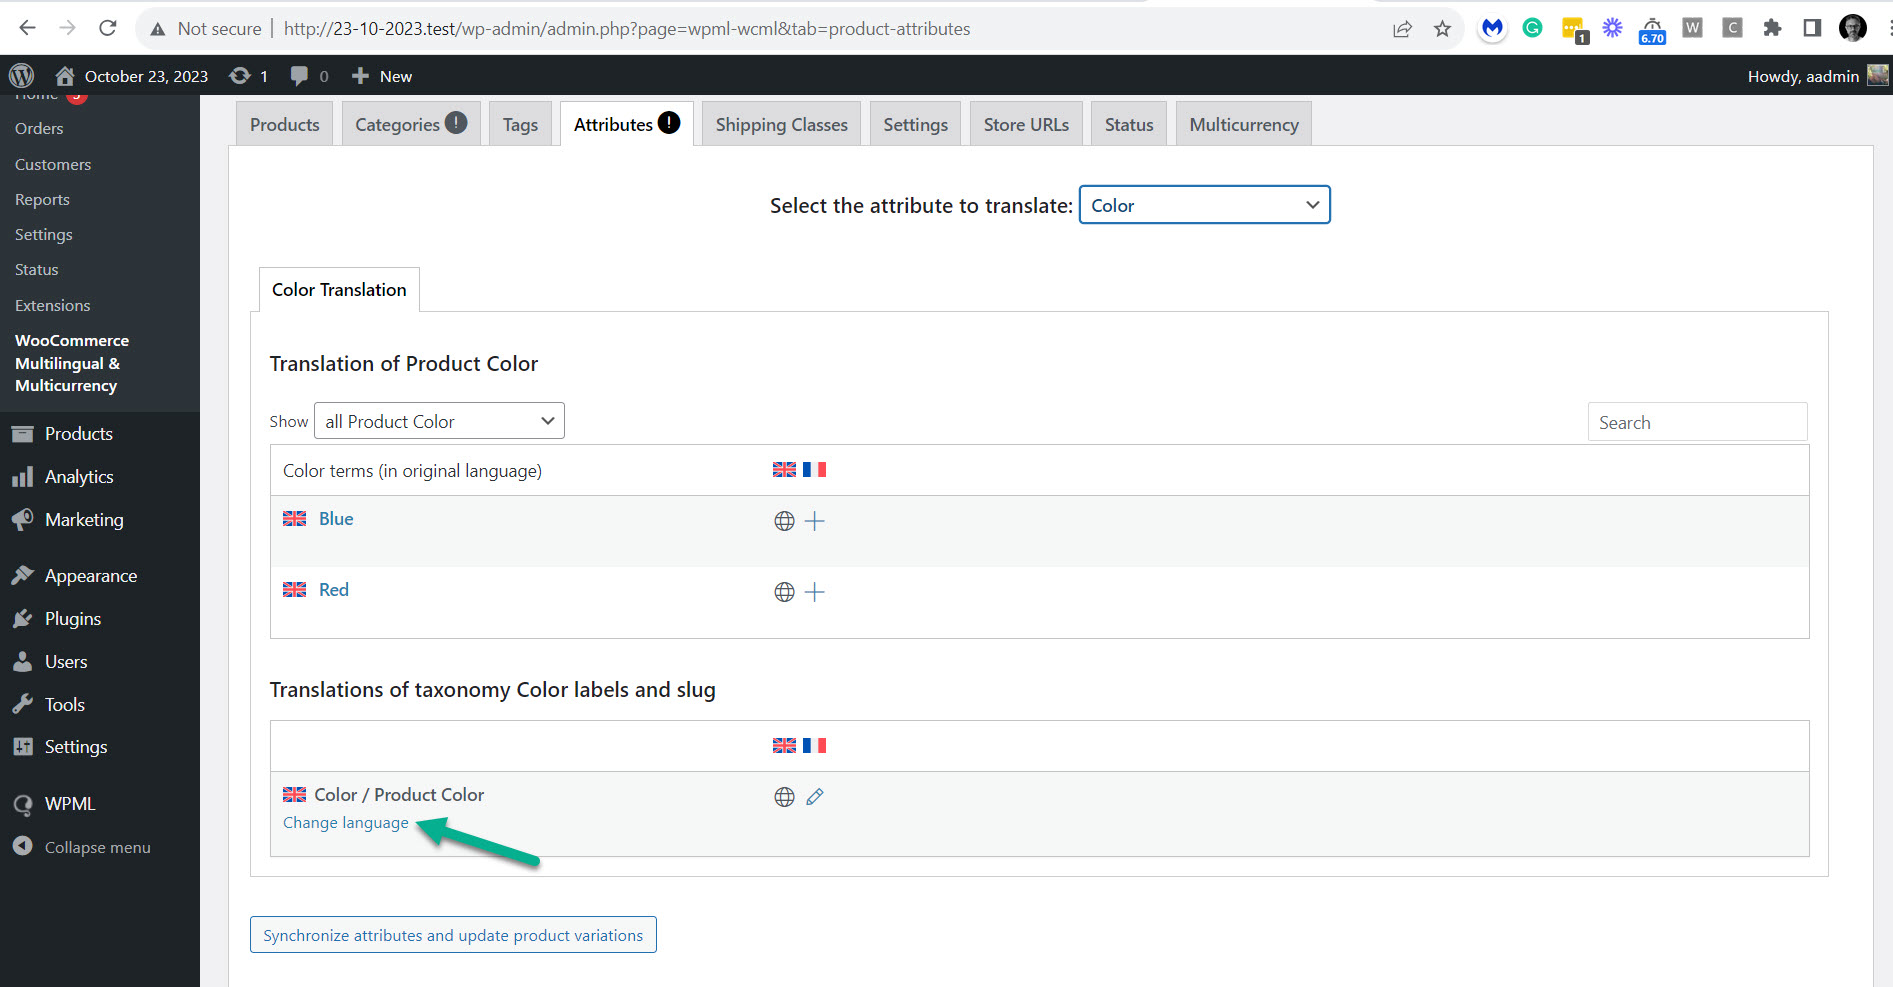Click the globe icon in Red row
Viewport: 1893px width, 987px height.
coord(785,592)
